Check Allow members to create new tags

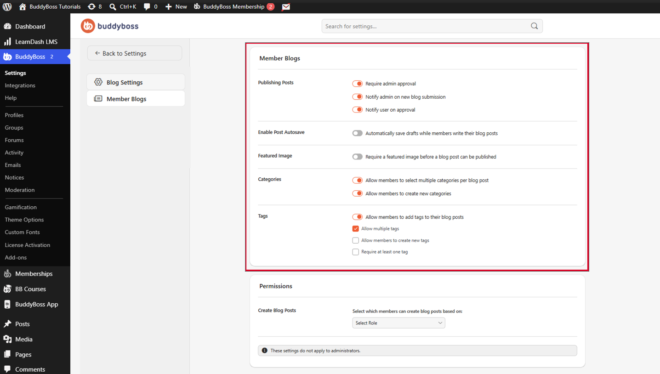click(x=356, y=240)
